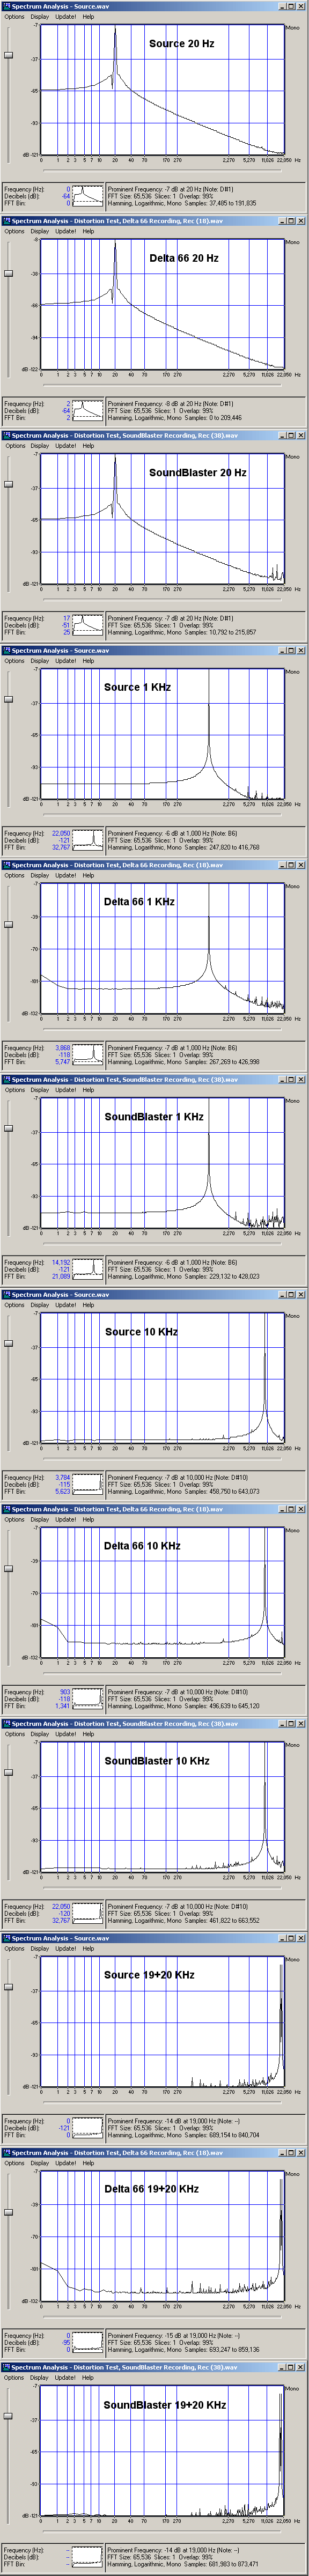
Task: Open Display menu in Source 19+20 KHz window
Action: coord(40,1949)
